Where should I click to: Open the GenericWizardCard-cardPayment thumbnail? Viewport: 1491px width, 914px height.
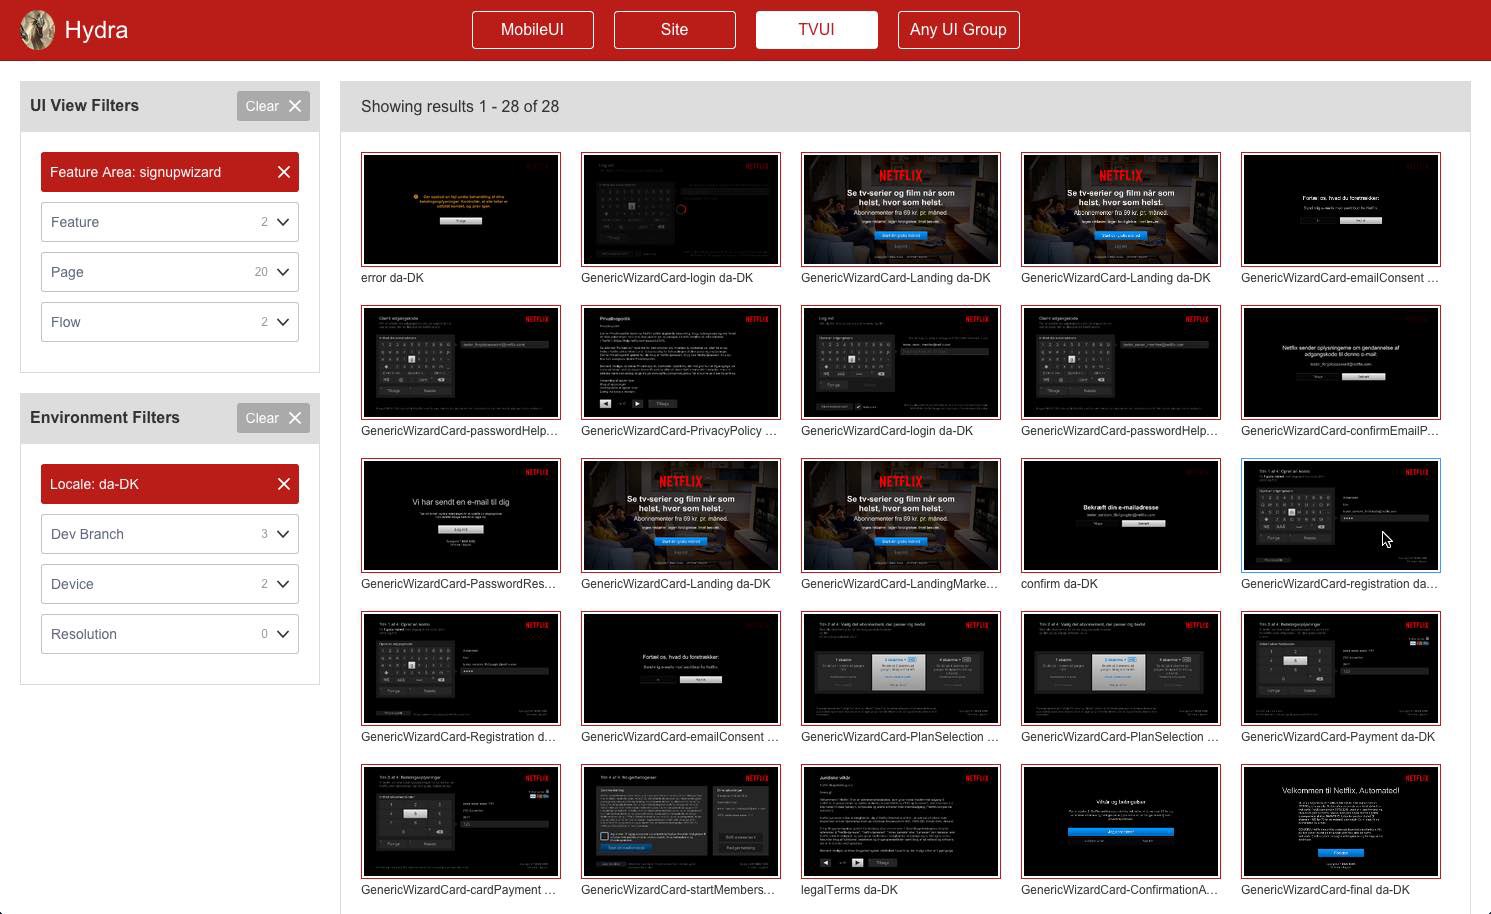point(461,822)
